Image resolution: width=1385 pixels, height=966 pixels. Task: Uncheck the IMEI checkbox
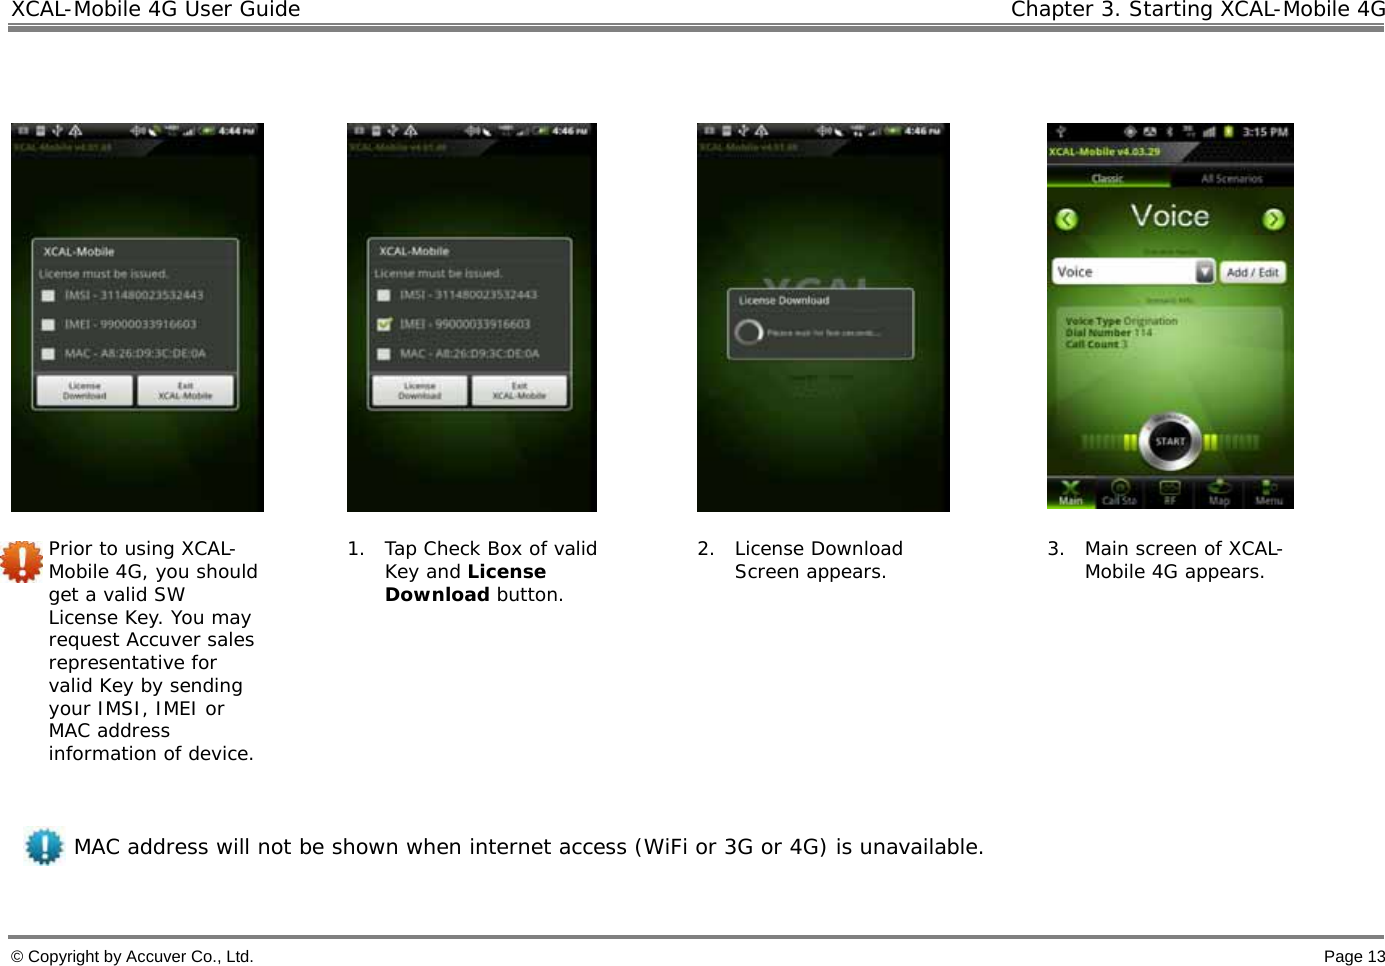tap(383, 324)
